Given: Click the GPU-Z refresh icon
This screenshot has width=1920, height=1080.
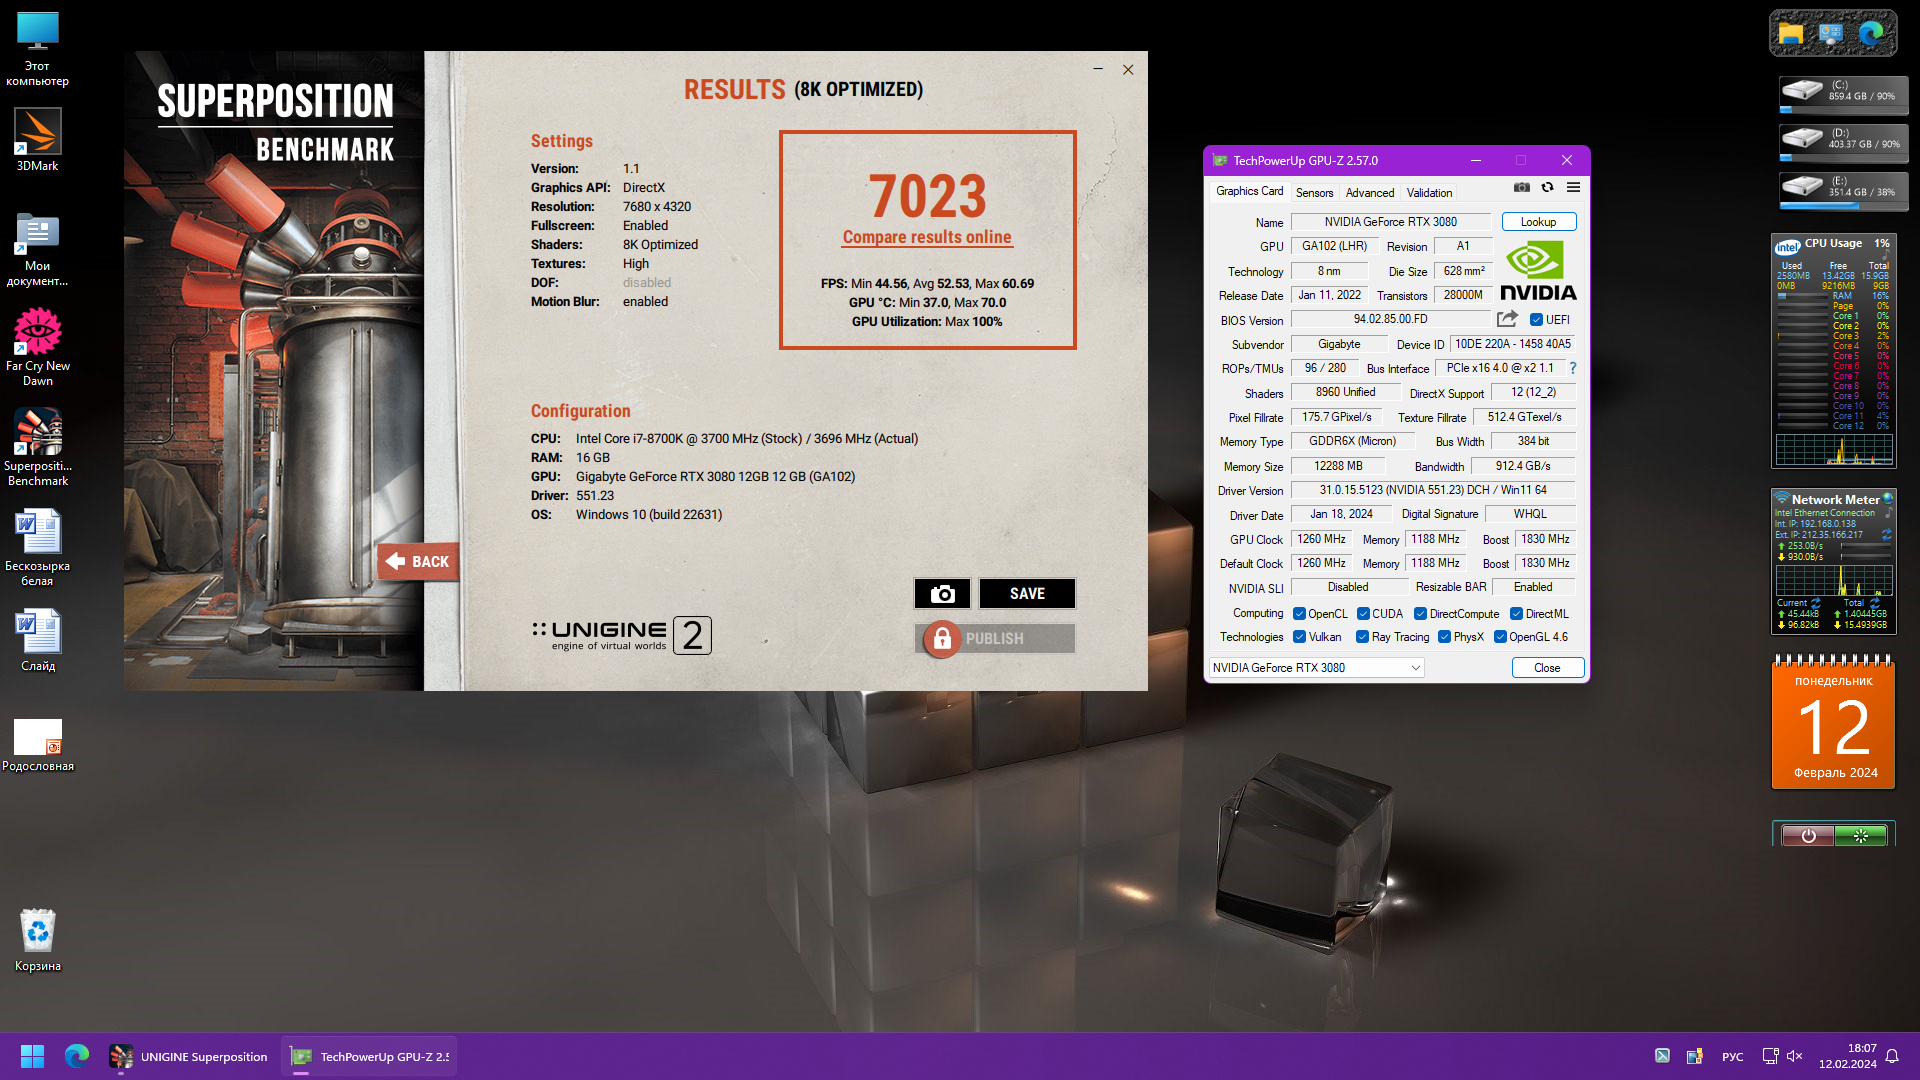Looking at the screenshot, I should click(1547, 187).
